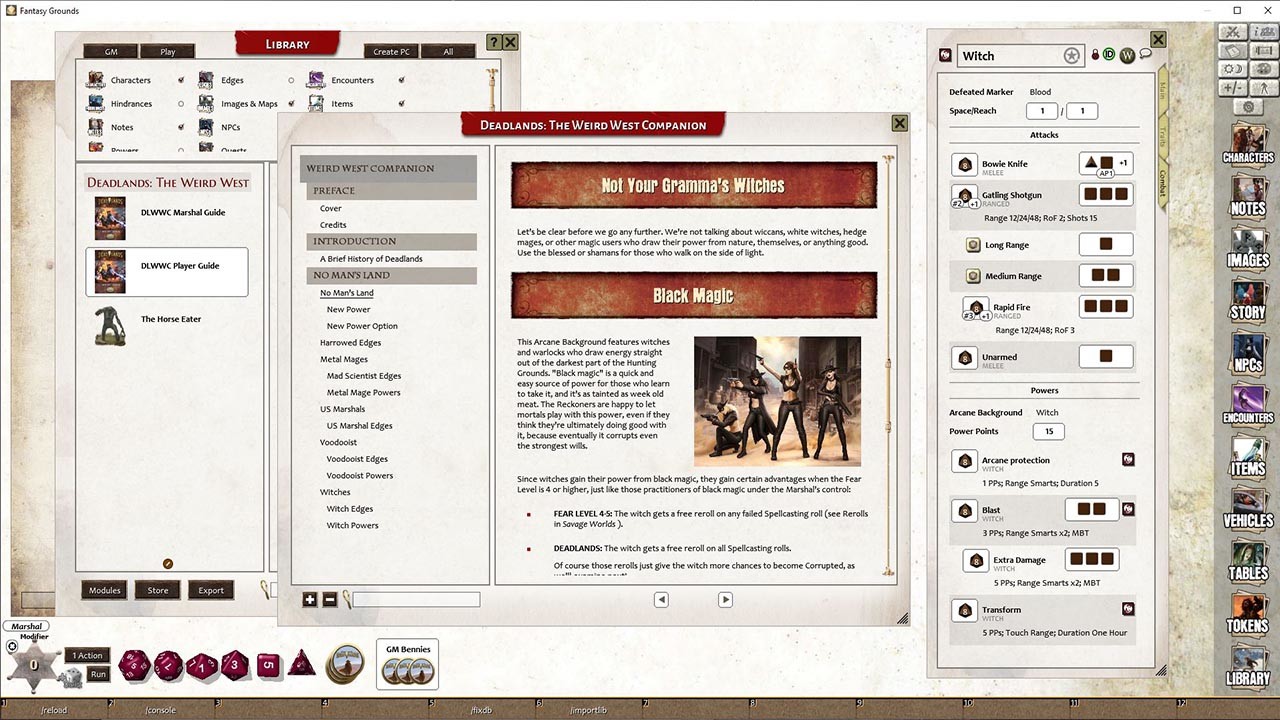This screenshot has width=1280, height=720.
Task: Open the modifiers plus/minus icon
Action: [1233, 88]
